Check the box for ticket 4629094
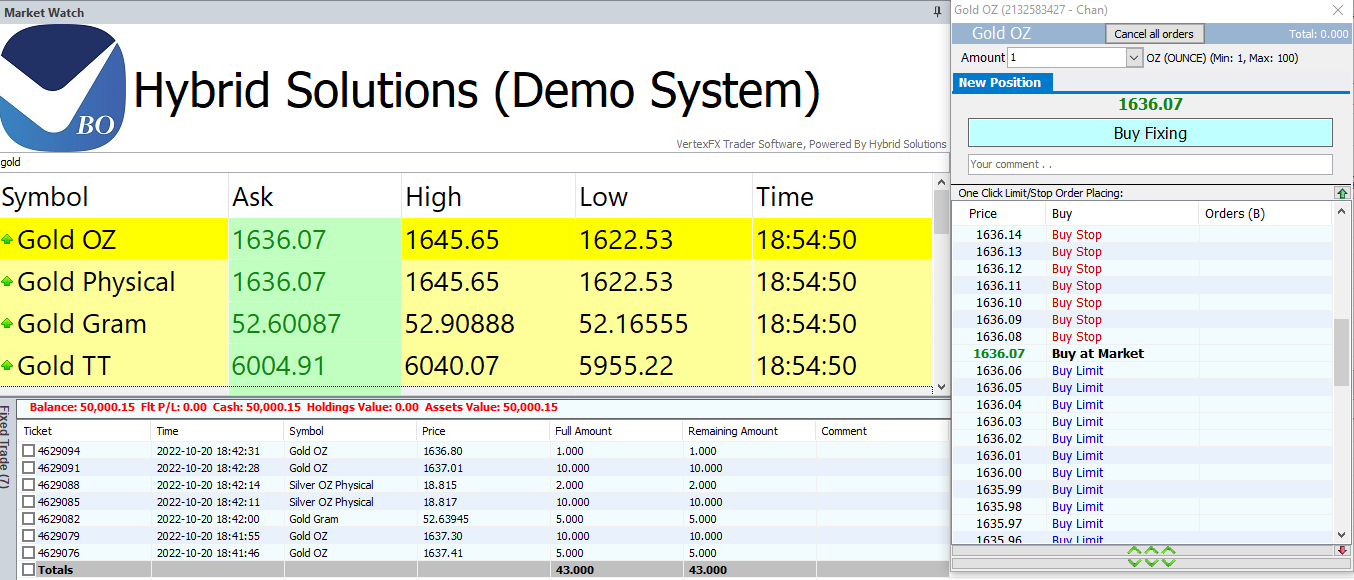 click(29, 451)
